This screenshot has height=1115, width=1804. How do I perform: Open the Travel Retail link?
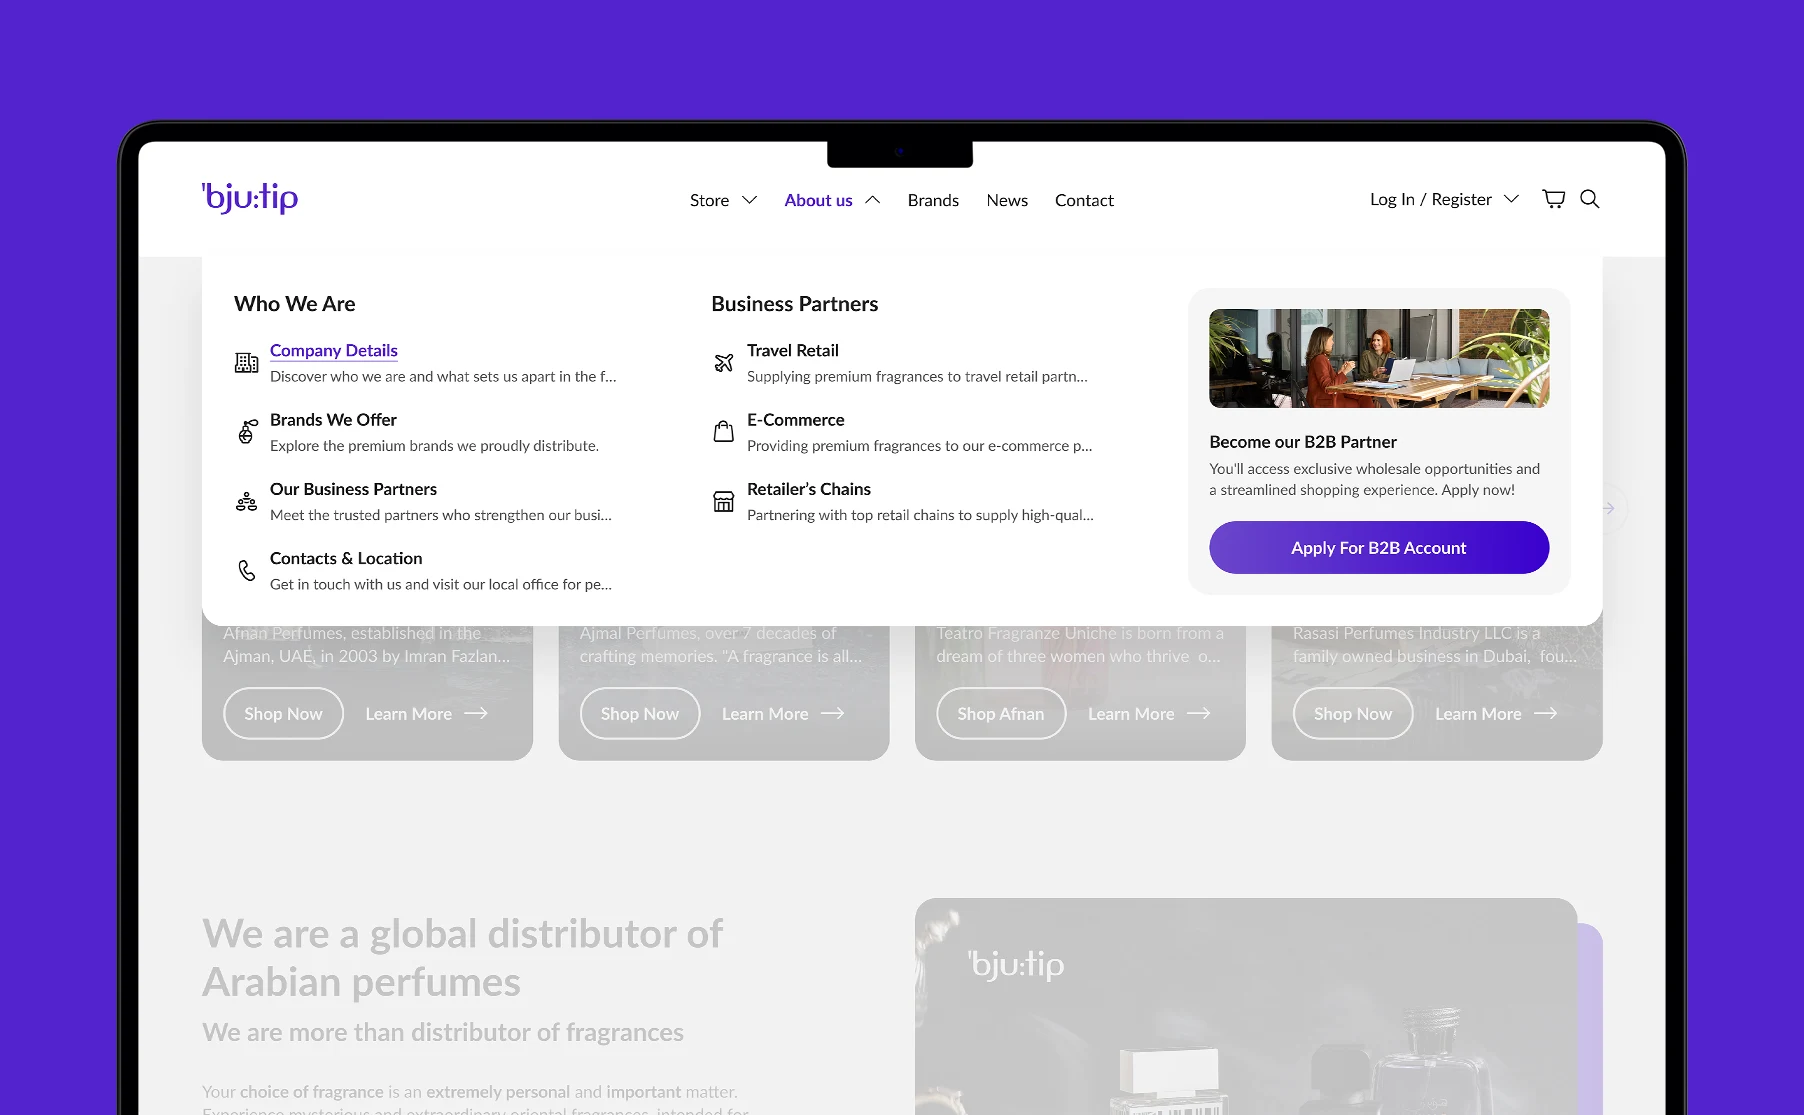(793, 350)
